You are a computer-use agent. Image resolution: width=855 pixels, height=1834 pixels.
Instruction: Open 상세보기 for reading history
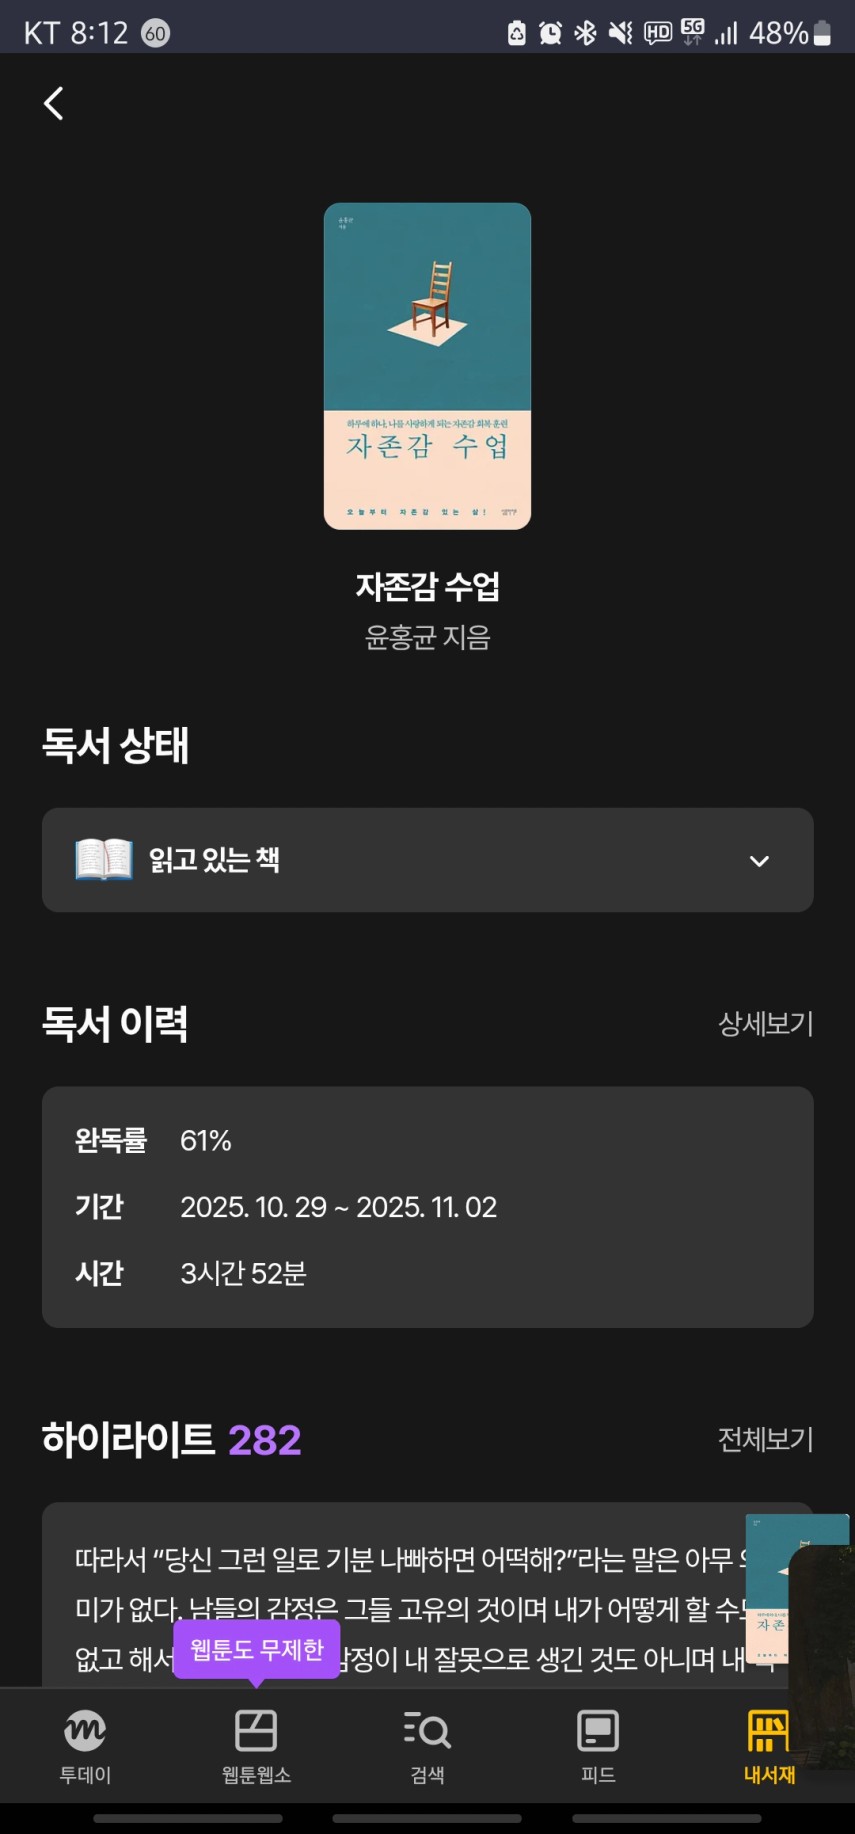click(765, 1023)
